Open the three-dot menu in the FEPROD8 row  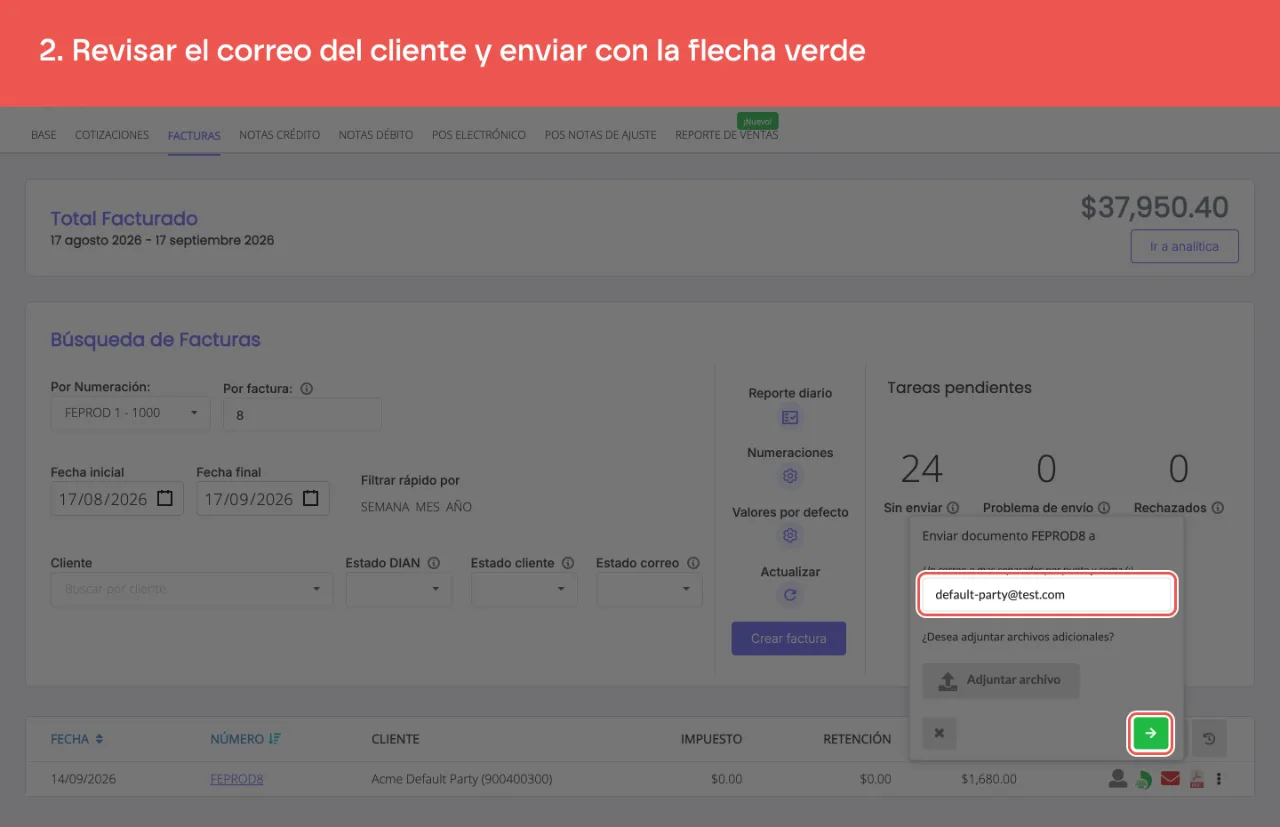[1219, 779]
